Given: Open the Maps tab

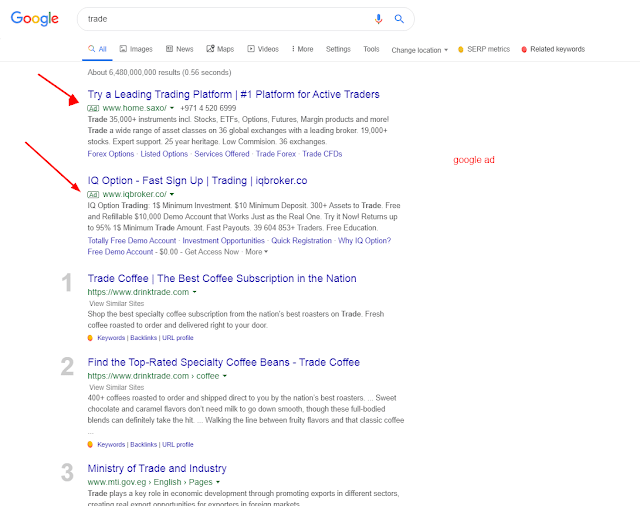Looking at the screenshot, I should [220, 49].
